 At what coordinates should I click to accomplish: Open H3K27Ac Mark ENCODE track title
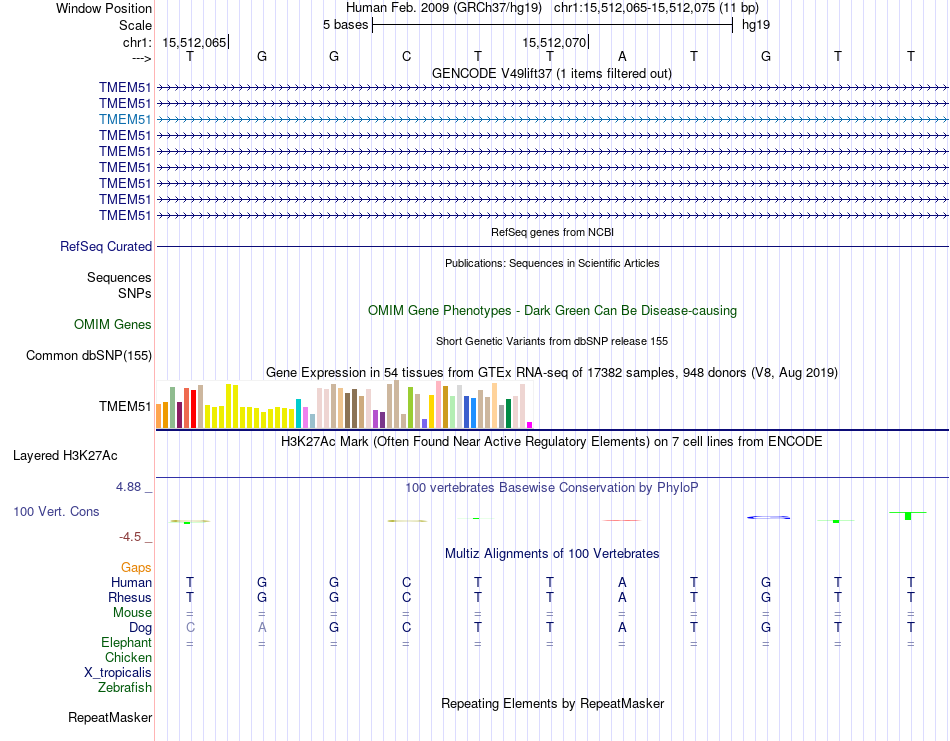point(552,442)
